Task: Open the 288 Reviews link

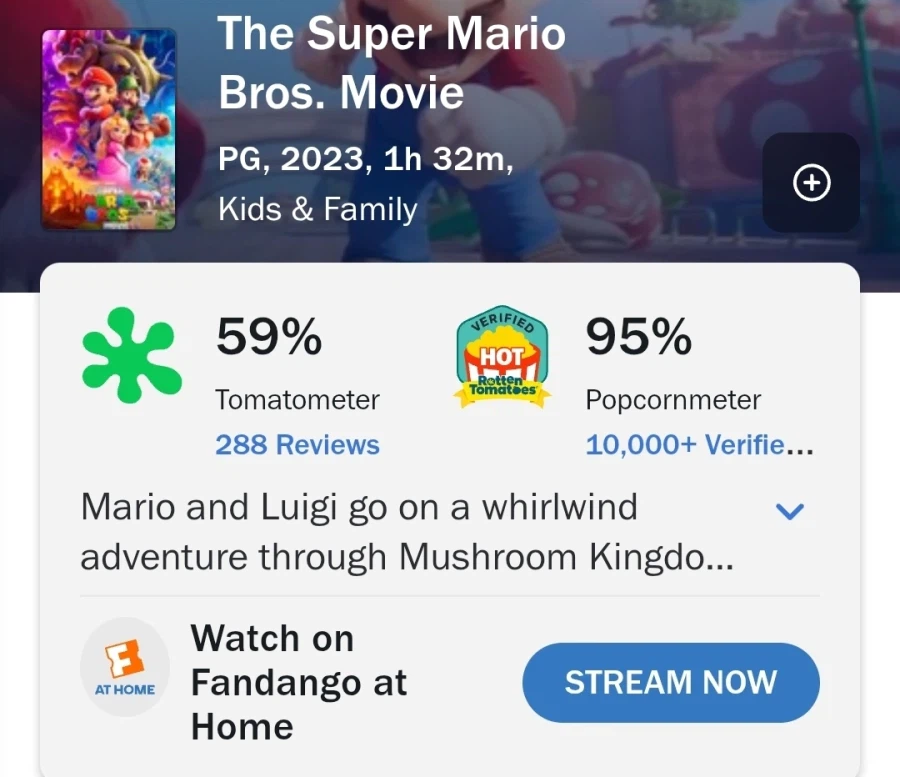Action: (297, 445)
